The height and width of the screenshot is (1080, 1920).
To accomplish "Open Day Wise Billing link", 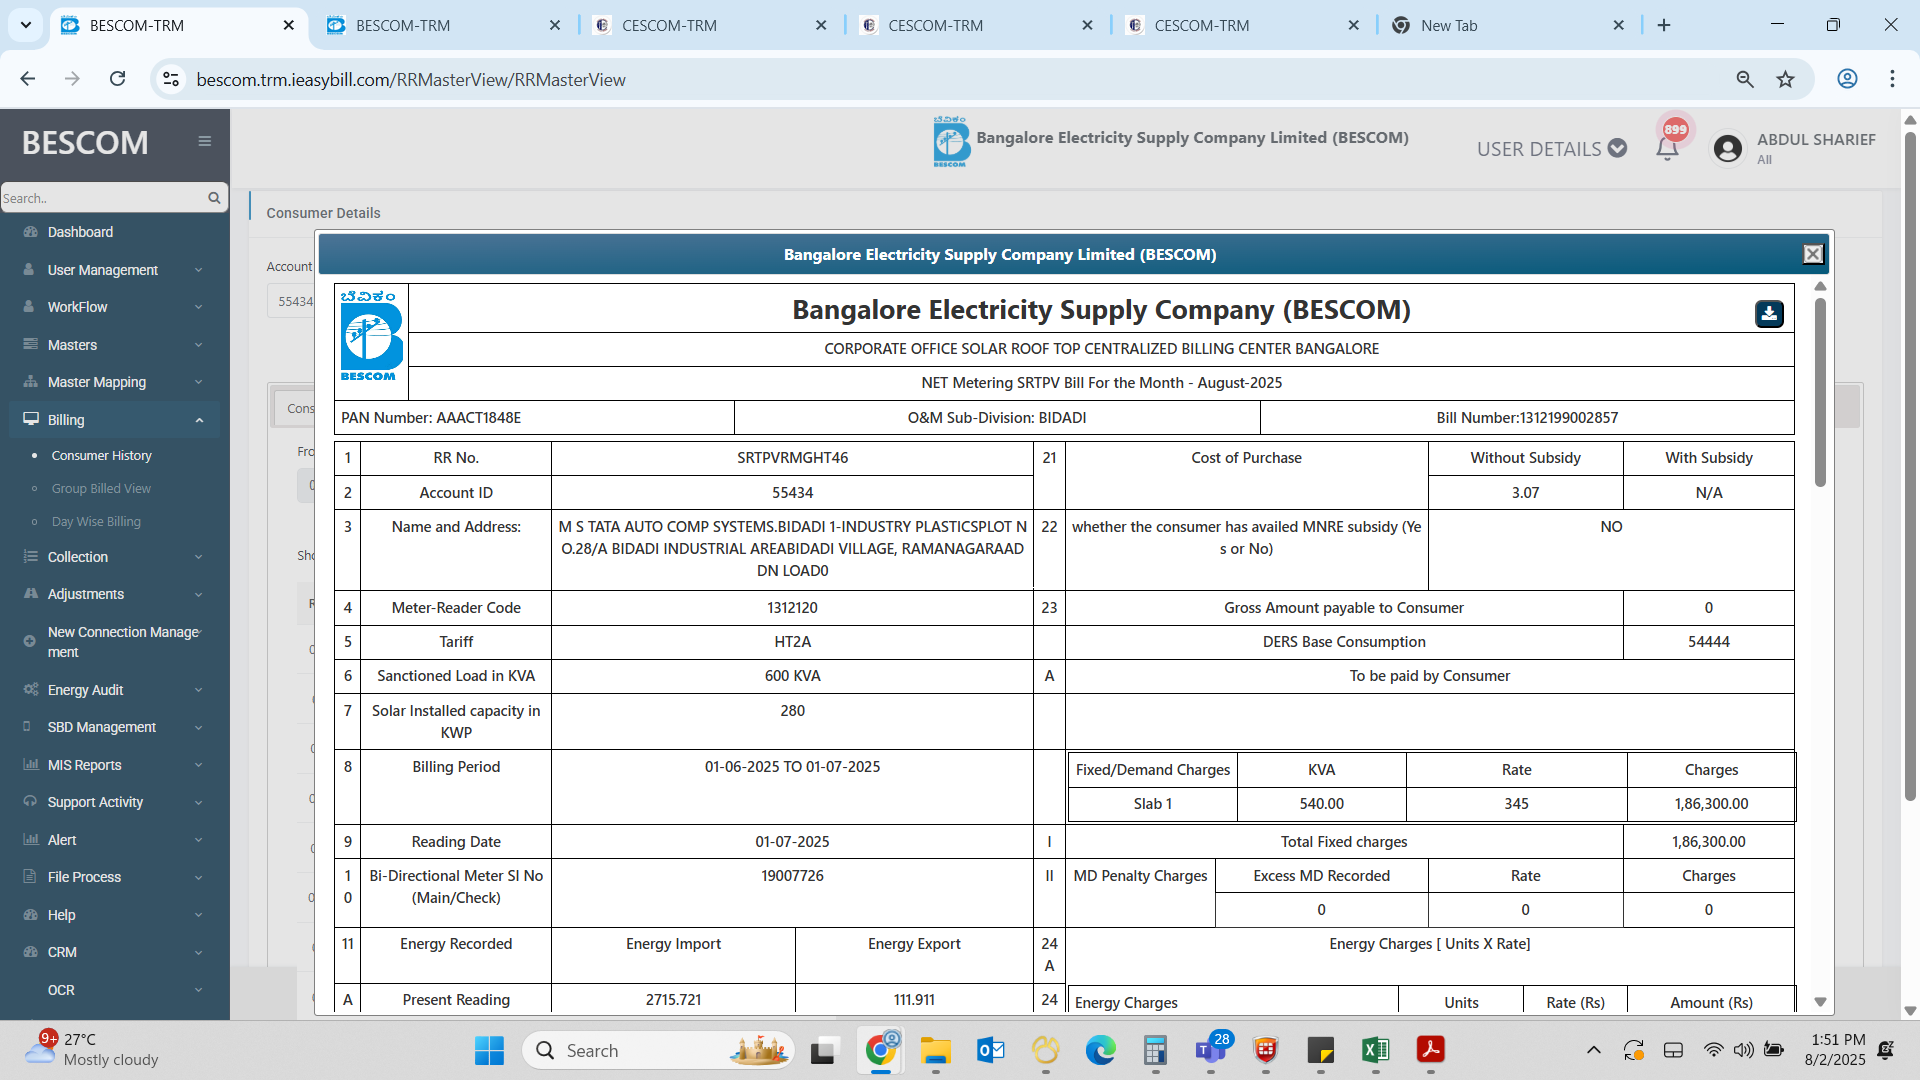I will 96,522.
